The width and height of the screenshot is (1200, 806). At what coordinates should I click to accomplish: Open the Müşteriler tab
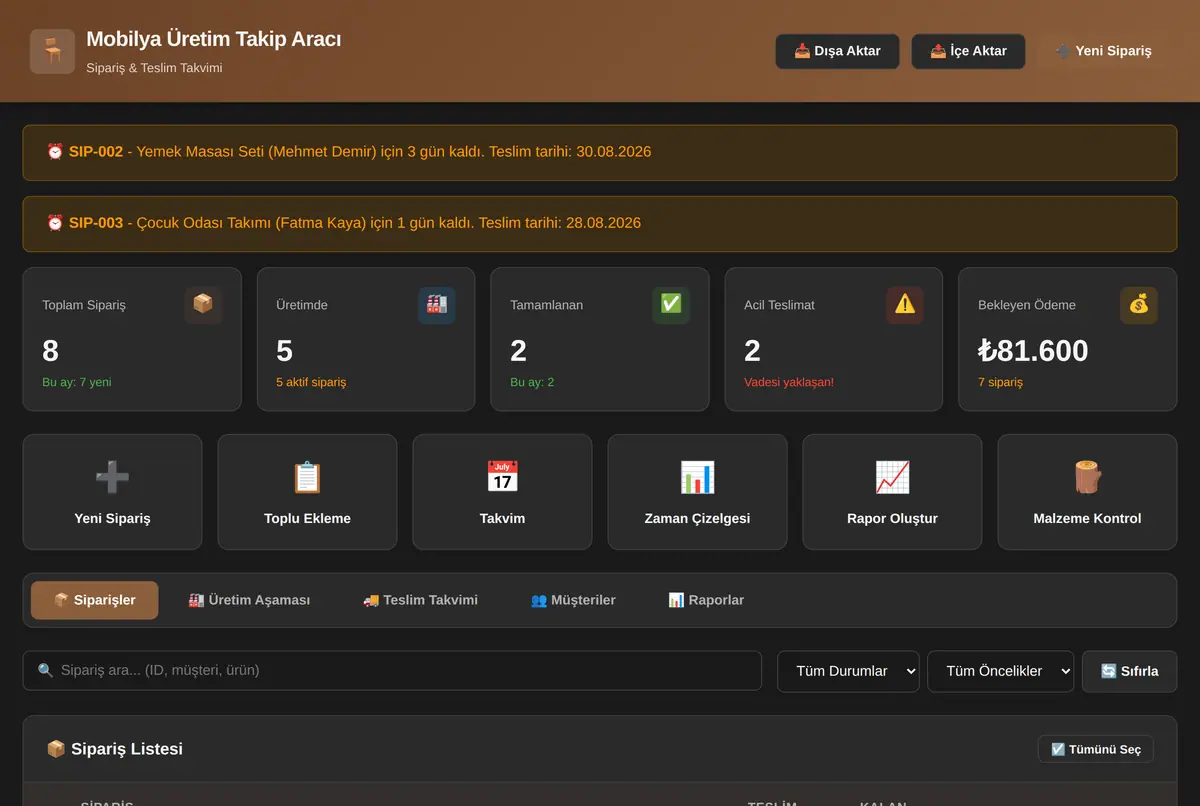tap(573, 600)
